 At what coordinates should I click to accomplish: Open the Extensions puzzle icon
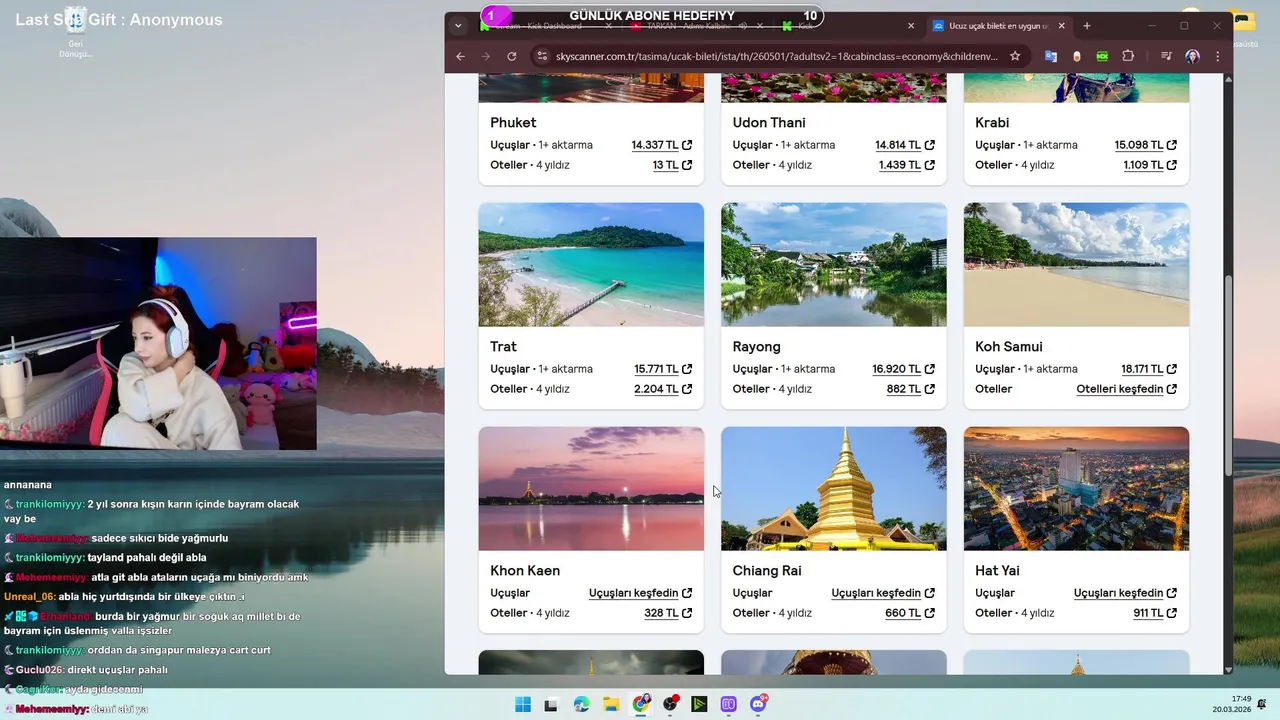[x=1129, y=56]
